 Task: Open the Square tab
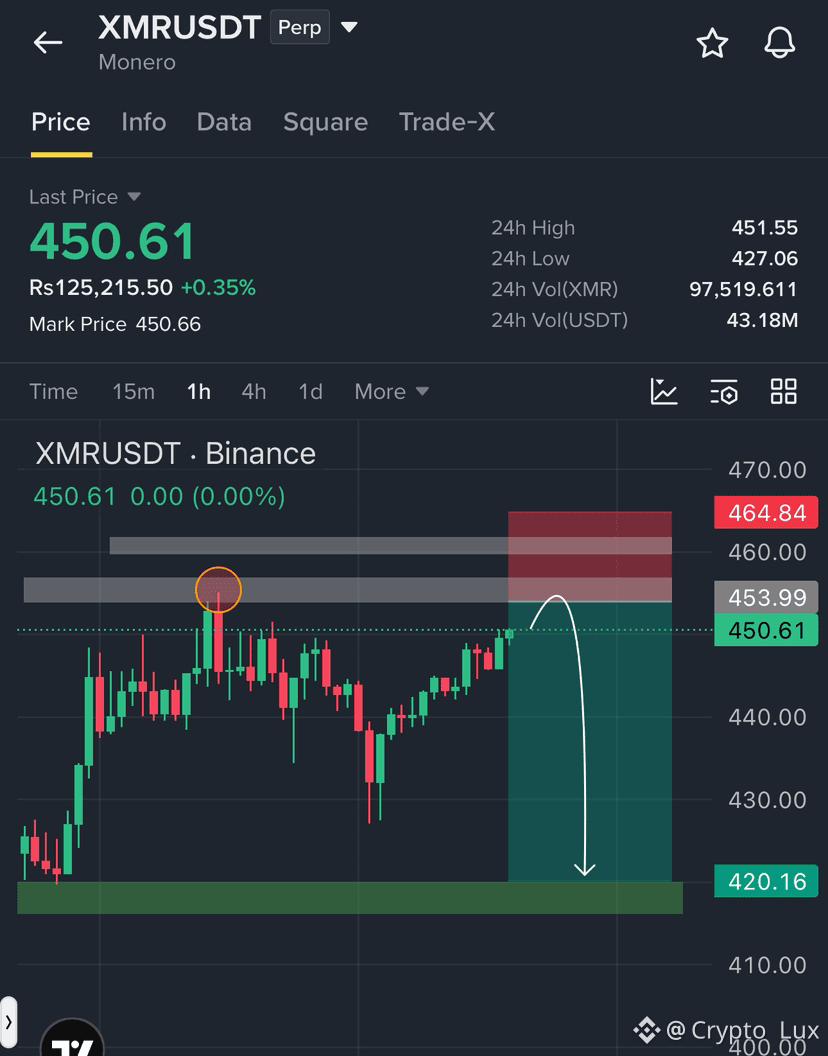325,122
